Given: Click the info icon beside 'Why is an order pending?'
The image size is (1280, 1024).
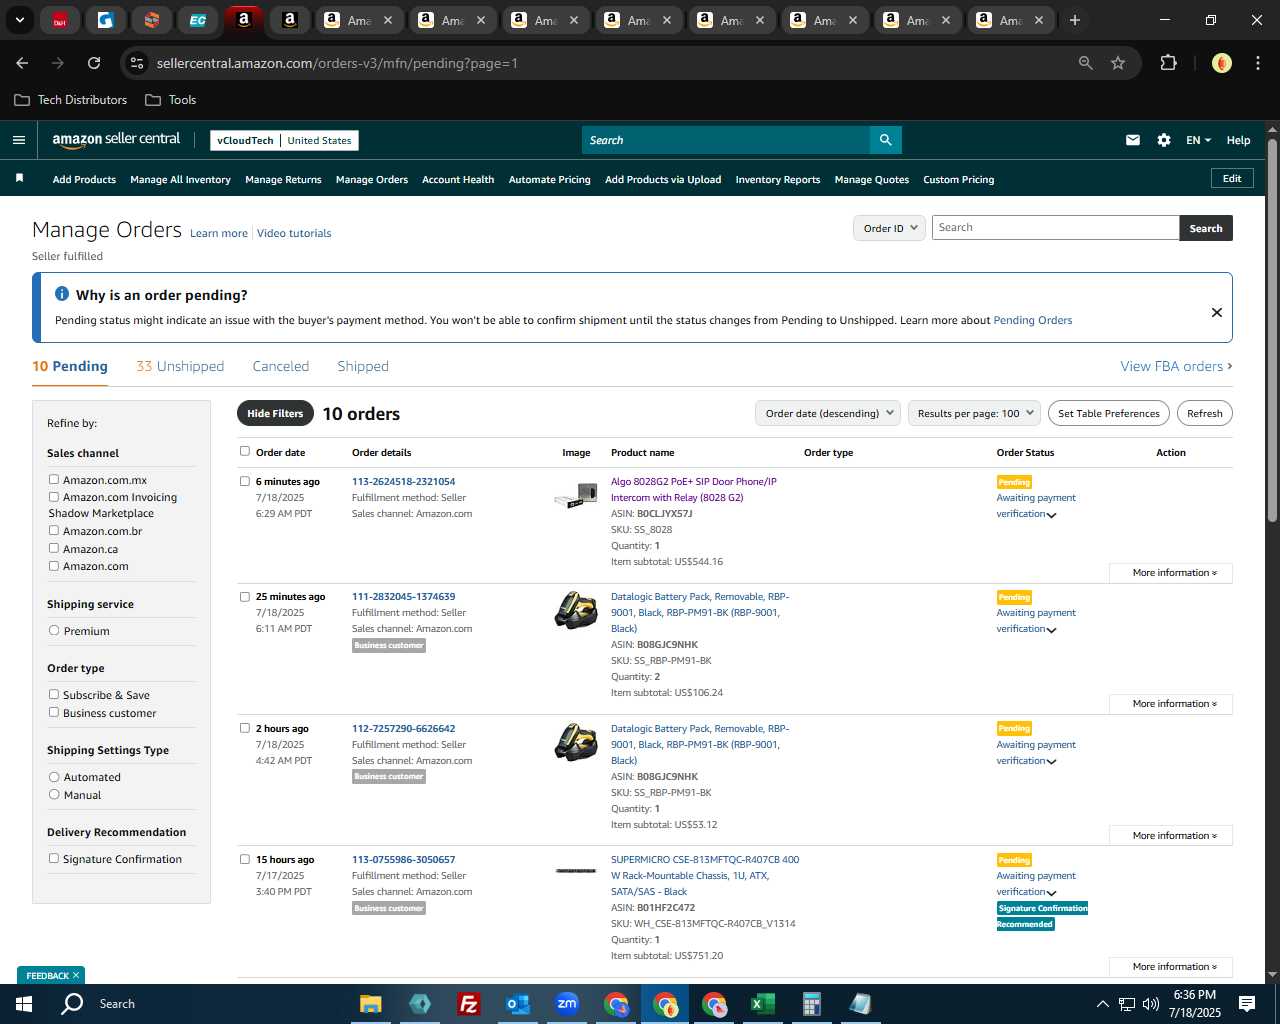Looking at the screenshot, I should click(62, 294).
